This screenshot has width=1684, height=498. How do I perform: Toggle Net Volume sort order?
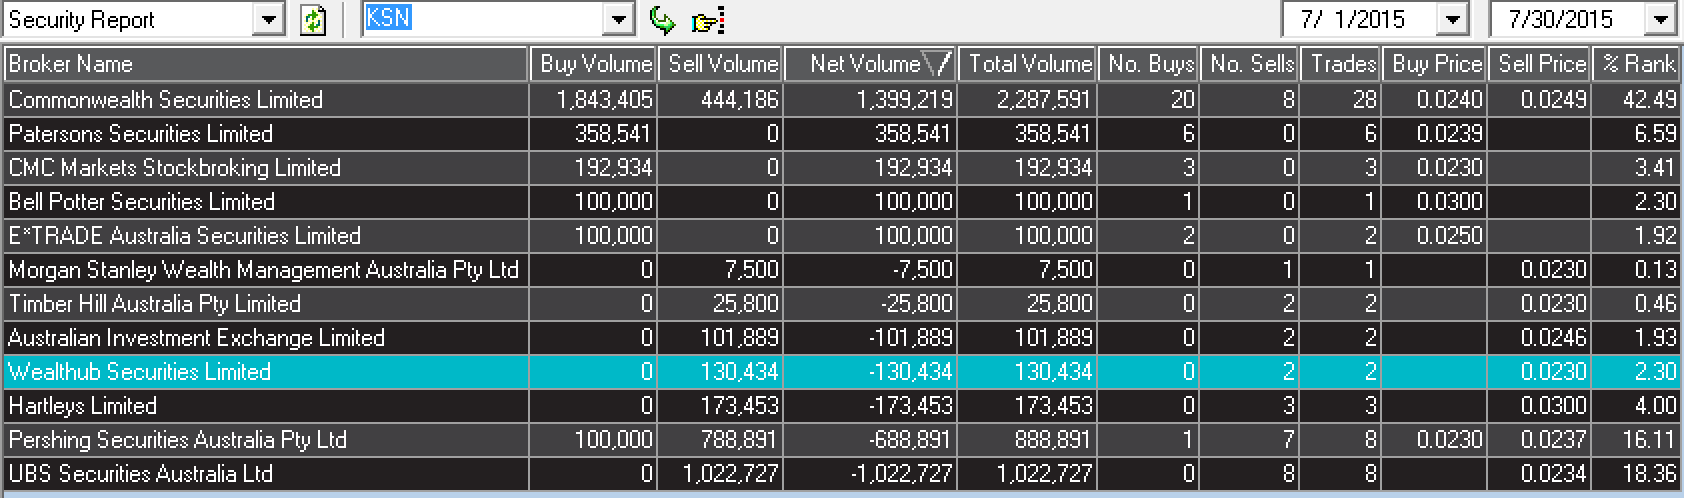click(x=871, y=64)
